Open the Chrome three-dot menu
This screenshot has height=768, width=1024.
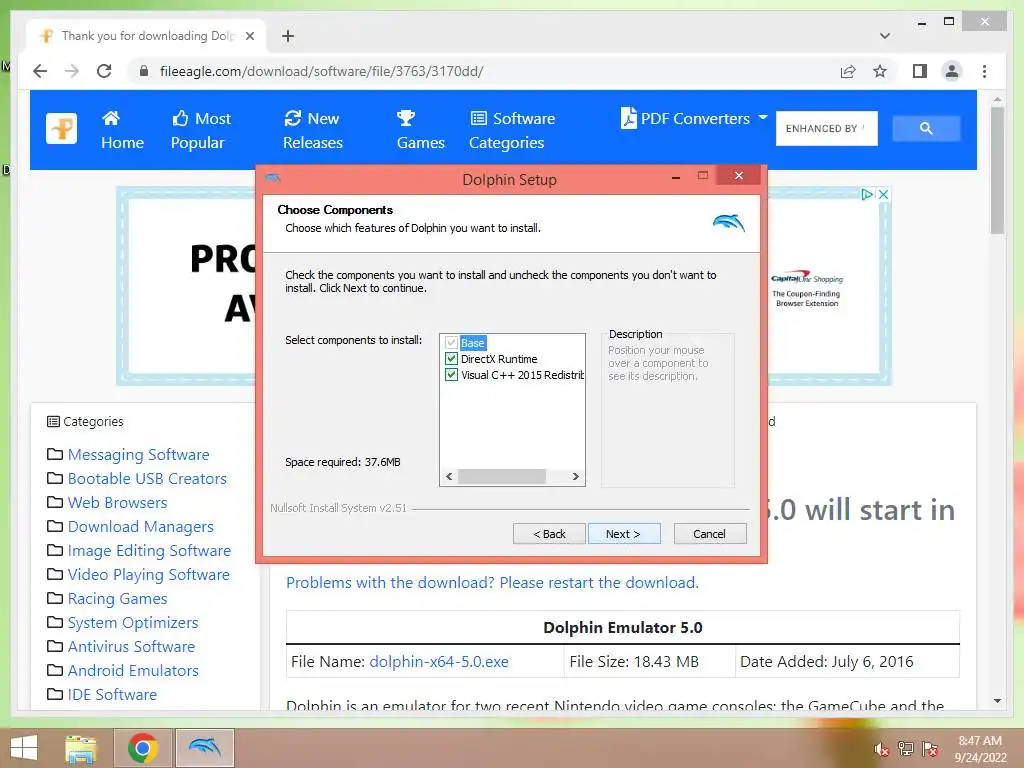point(984,71)
